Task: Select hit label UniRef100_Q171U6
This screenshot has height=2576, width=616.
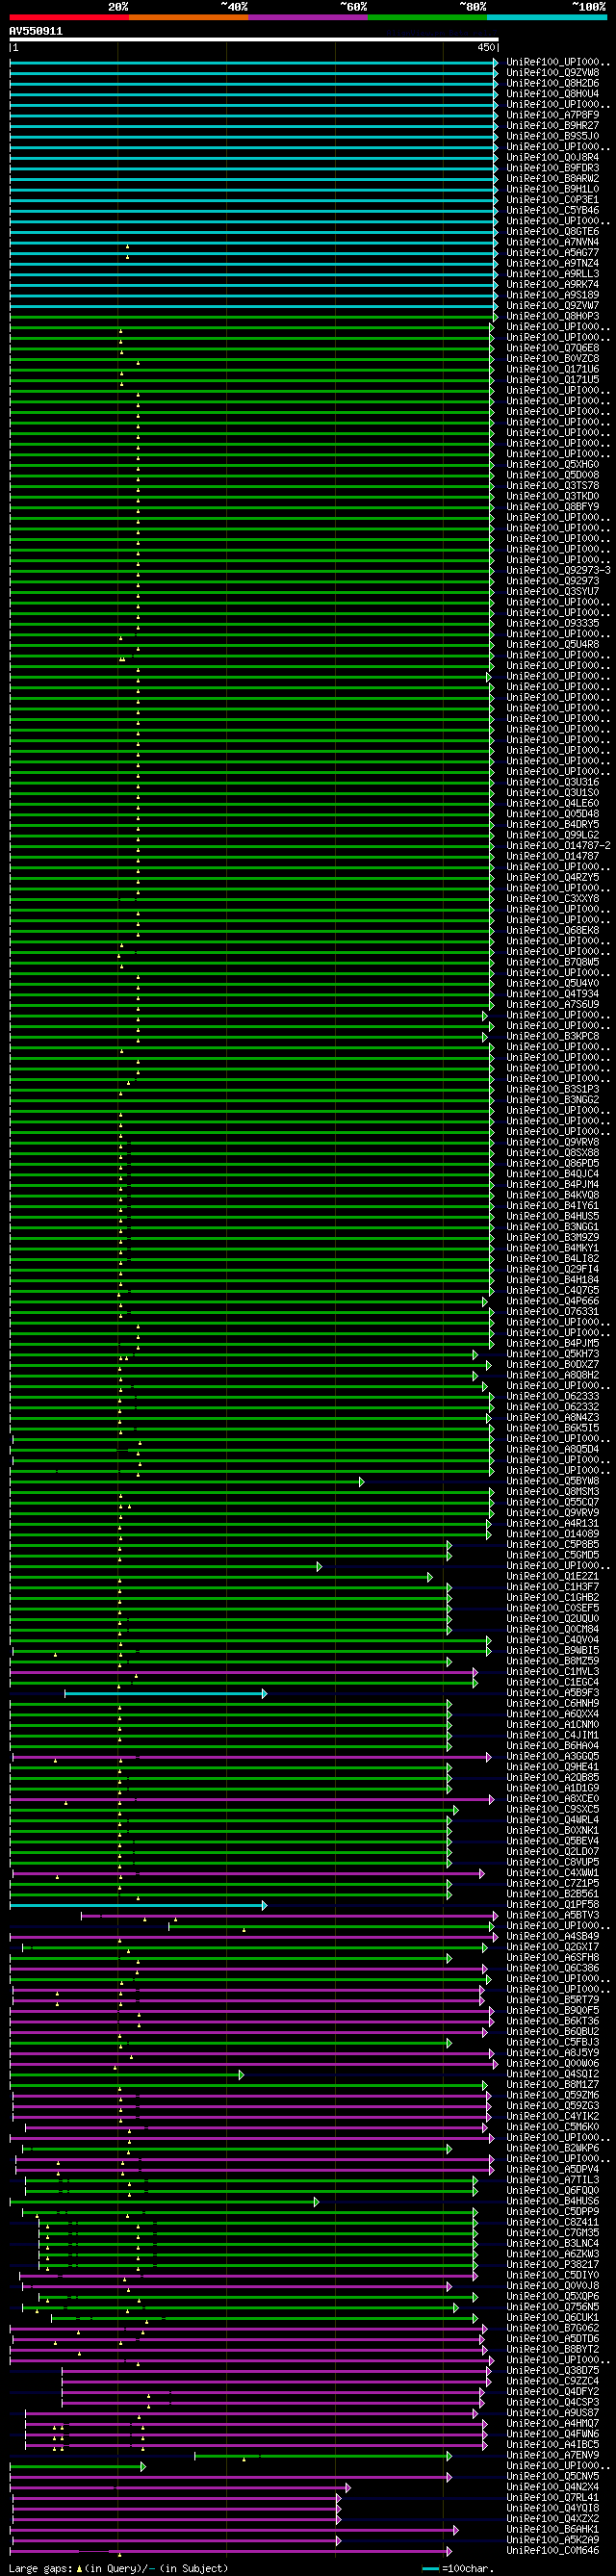Action: click(x=553, y=369)
